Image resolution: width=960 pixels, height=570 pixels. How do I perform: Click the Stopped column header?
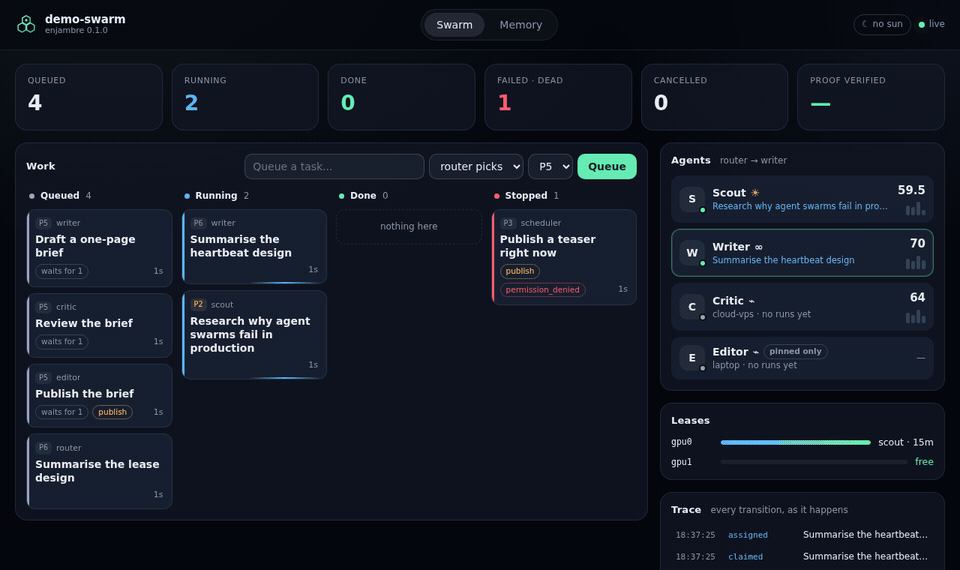[526, 195]
